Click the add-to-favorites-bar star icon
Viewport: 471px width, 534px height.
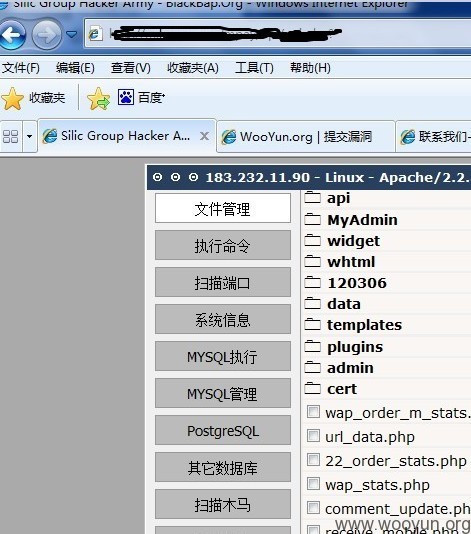98,99
